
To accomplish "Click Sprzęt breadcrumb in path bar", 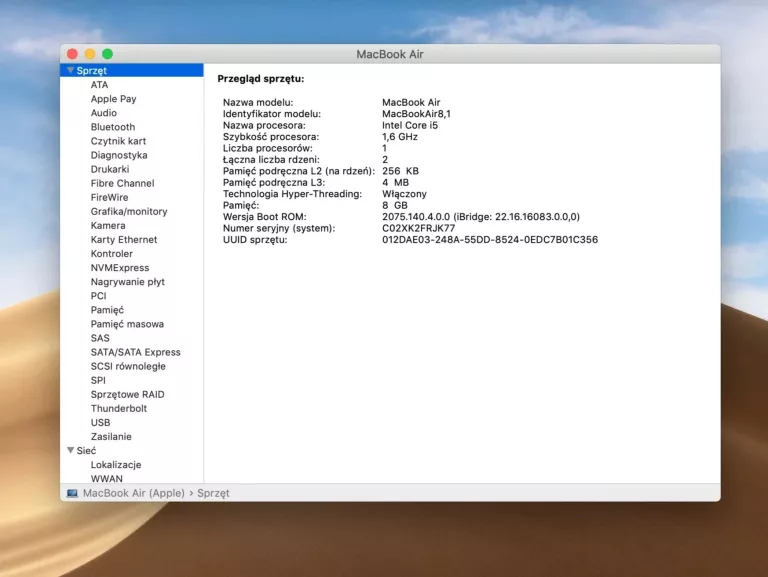I will tap(213, 493).
